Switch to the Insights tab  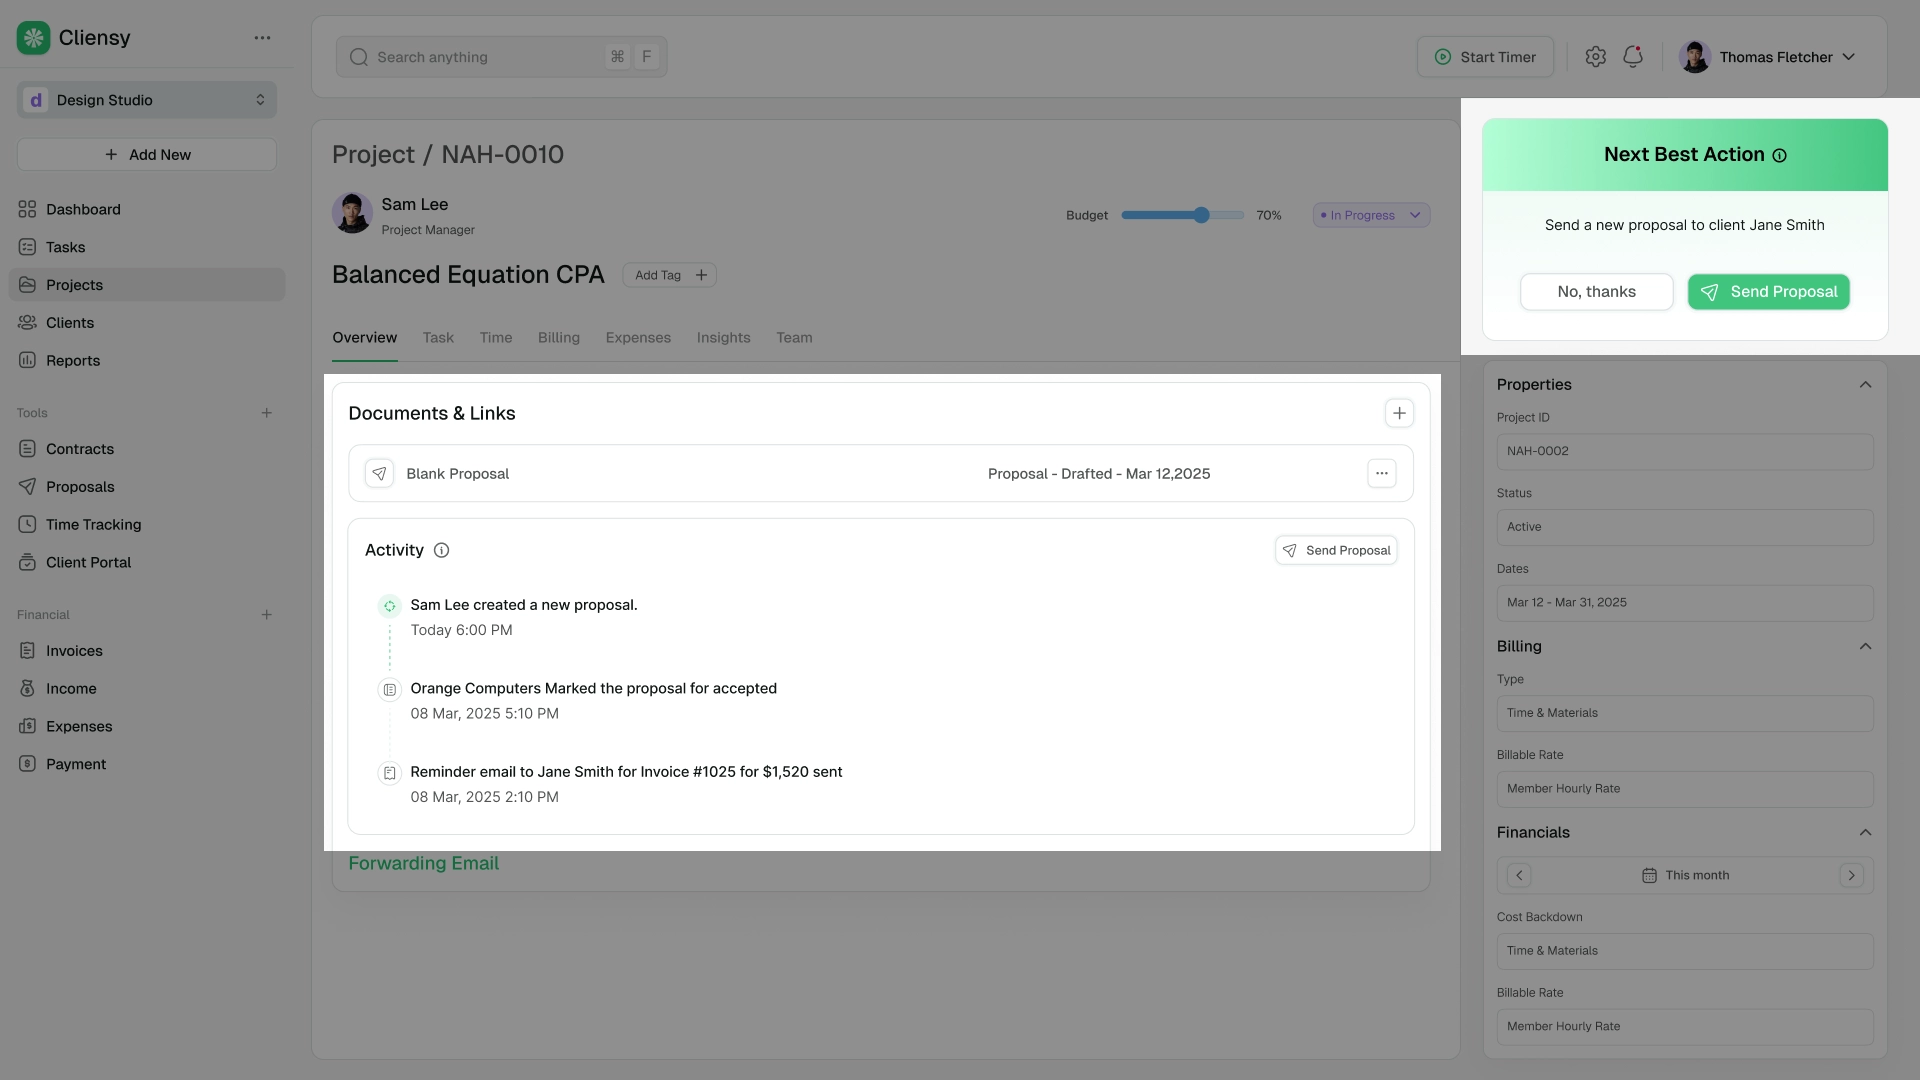pyautogui.click(x=723, y=338)
